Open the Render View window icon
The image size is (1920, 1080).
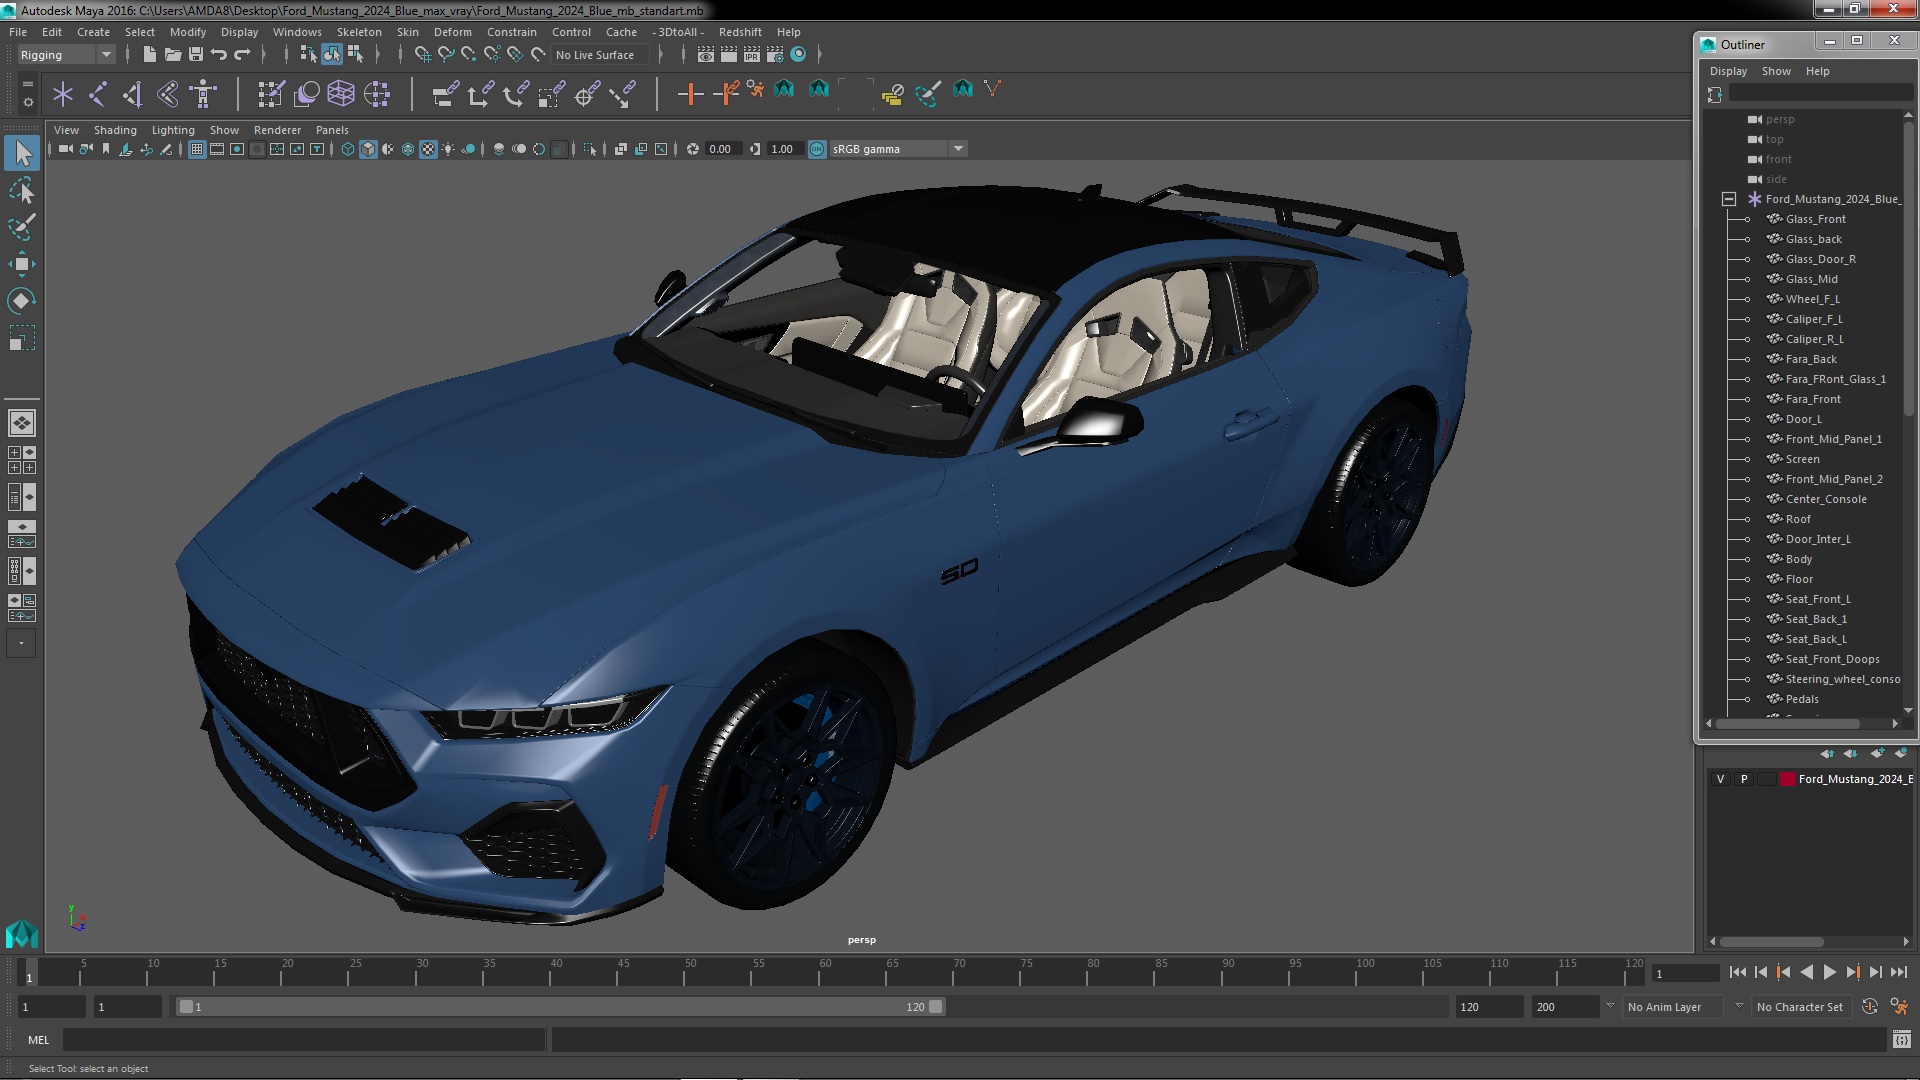(x=706, y=55)
